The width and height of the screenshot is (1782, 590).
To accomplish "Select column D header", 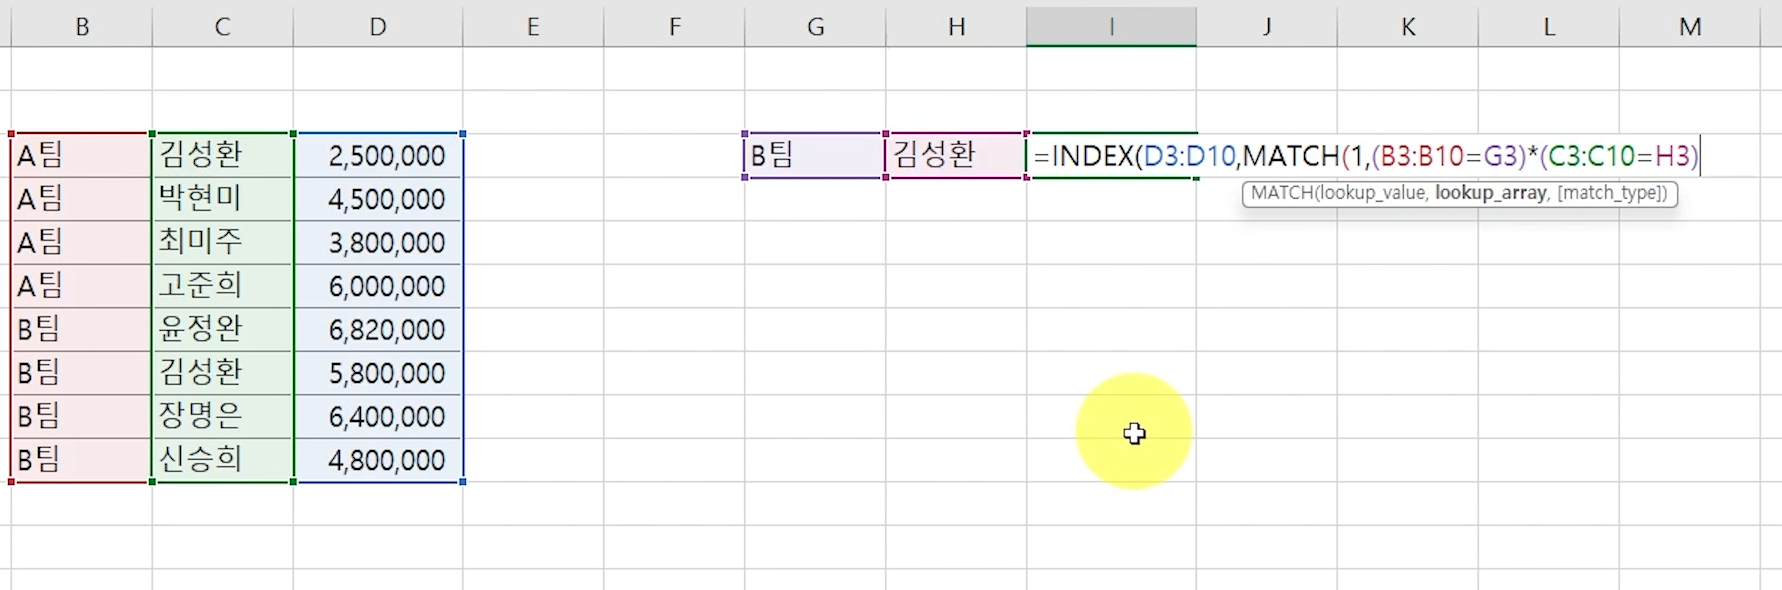I will pos(378,27).
